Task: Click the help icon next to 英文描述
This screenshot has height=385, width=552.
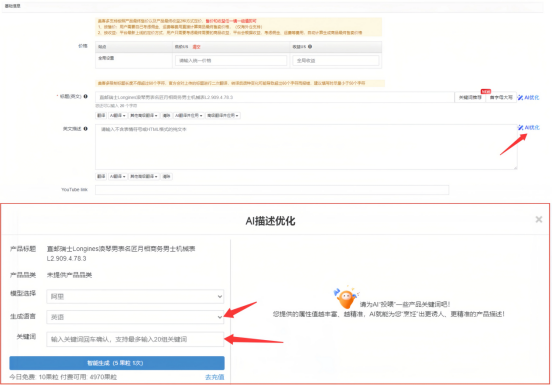Action: (x=86, y=129)
